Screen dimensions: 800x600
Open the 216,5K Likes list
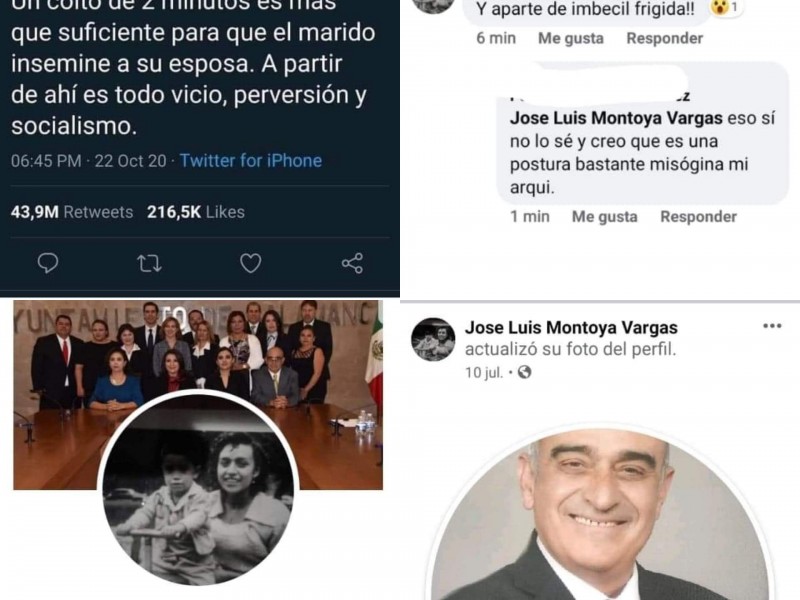196,212
